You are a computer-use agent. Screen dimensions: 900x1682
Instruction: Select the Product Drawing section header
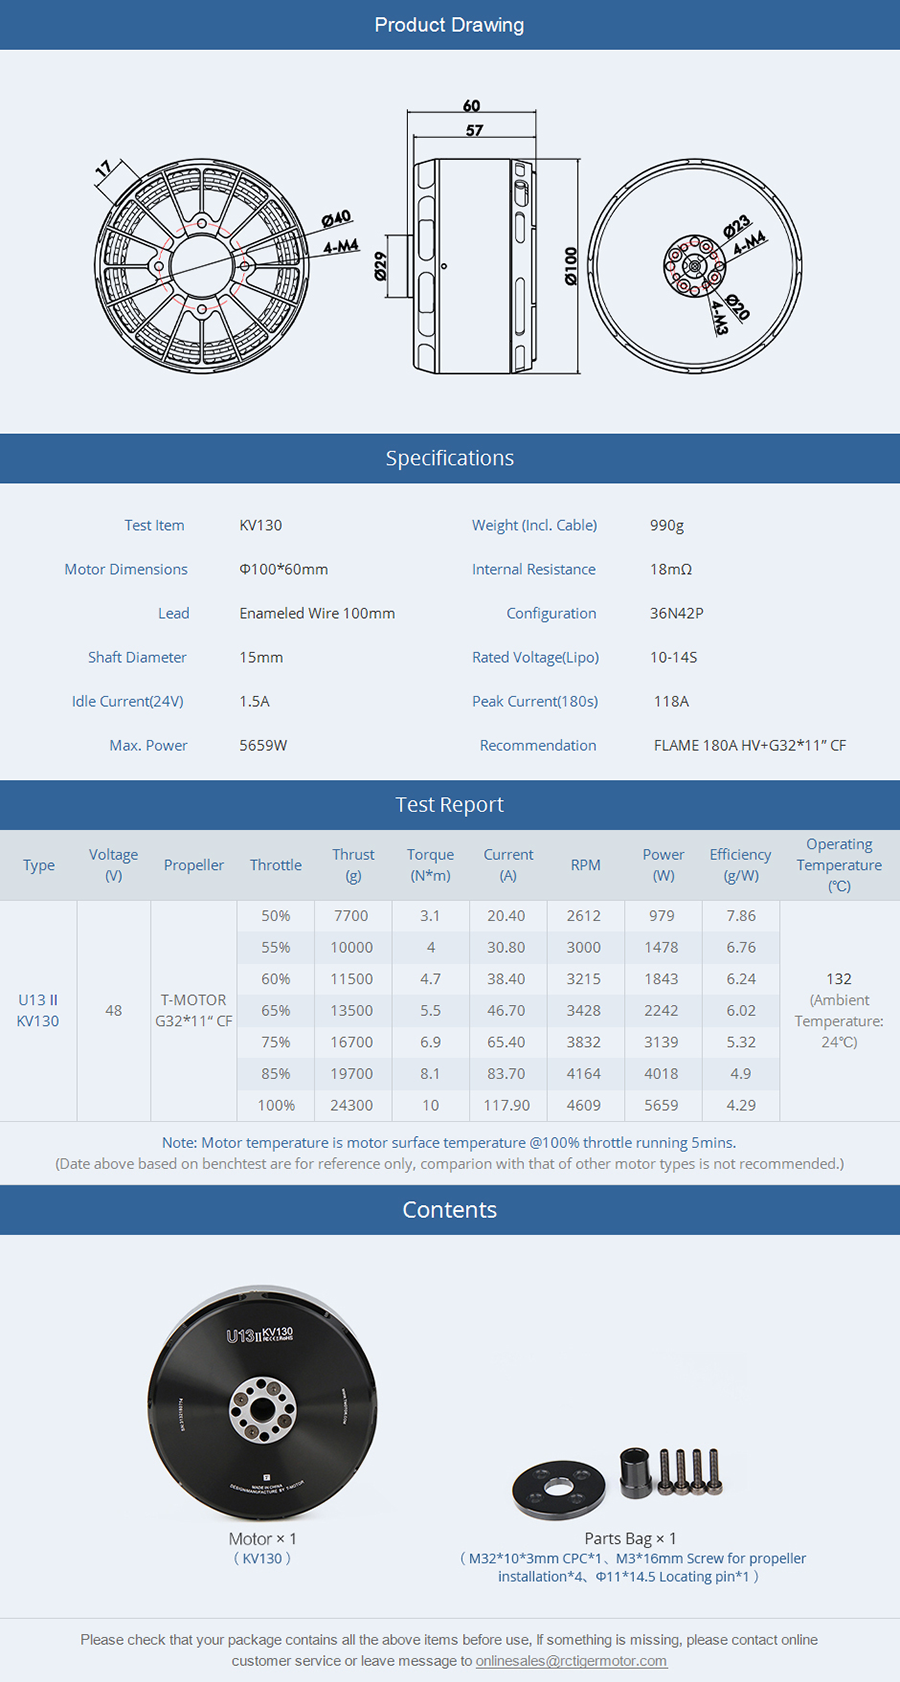(x=450, y=25)
